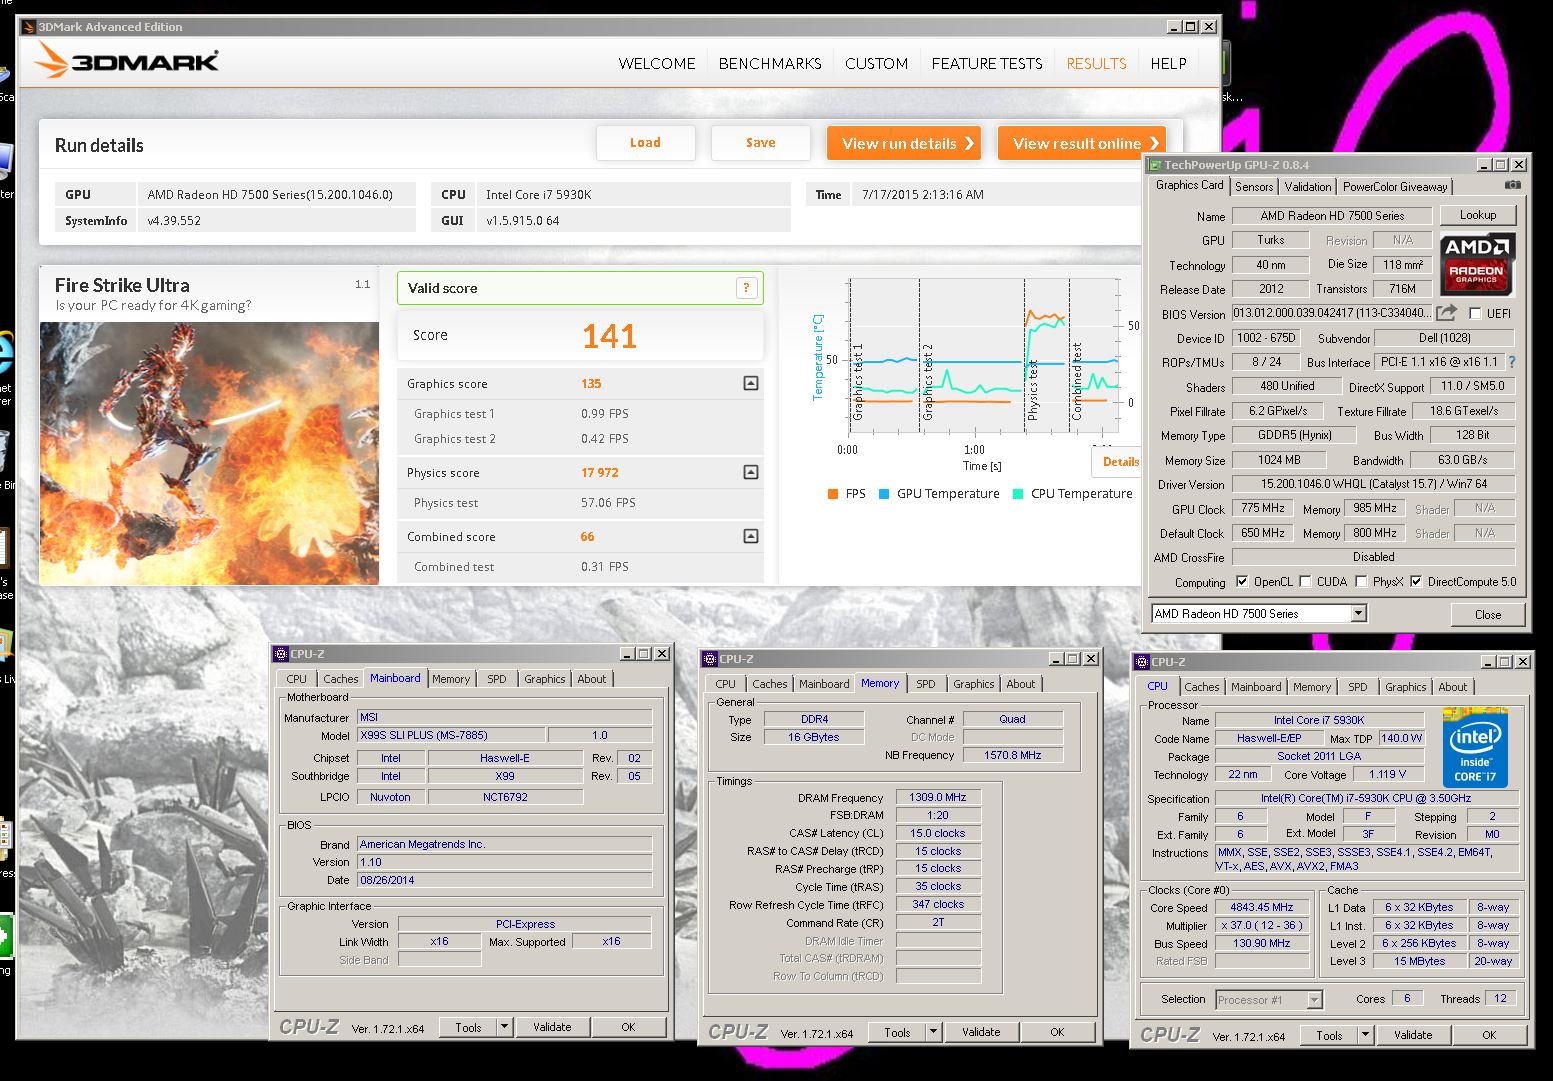Click the BIOS Version share icon in GPU-Z

pyautogui.click(x=1447, y=313)
